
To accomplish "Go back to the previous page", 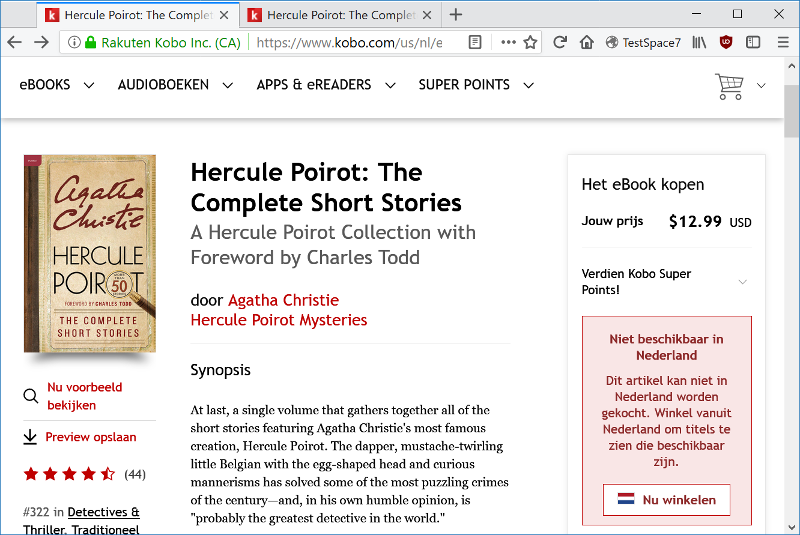I will coord(15,42).
